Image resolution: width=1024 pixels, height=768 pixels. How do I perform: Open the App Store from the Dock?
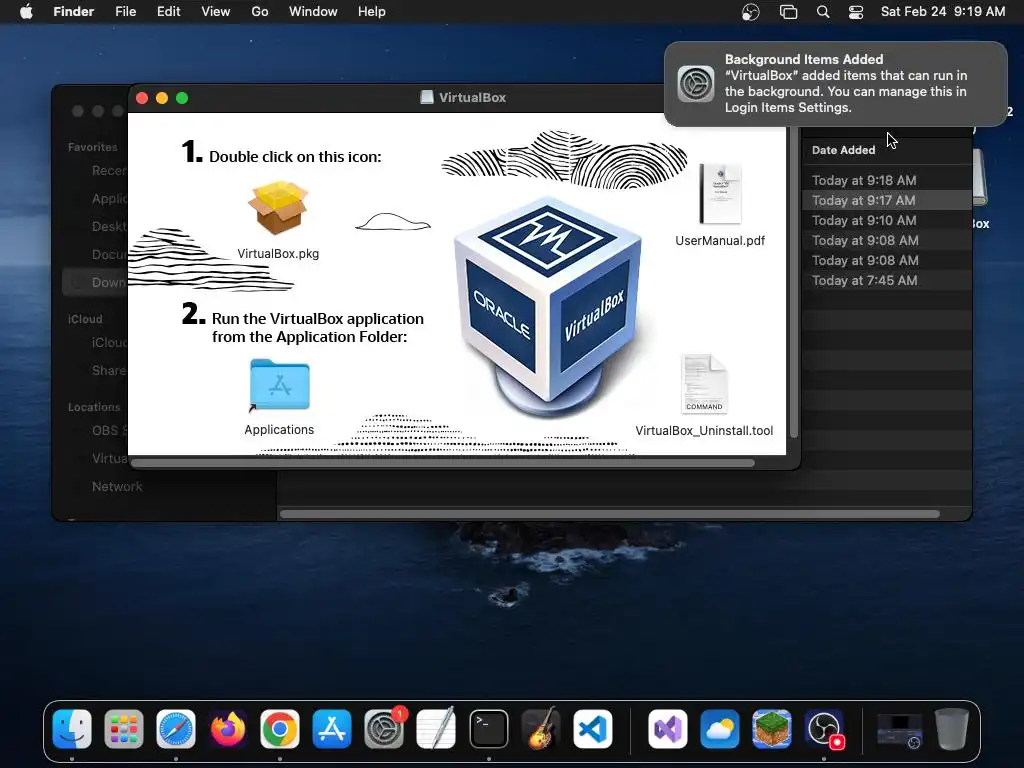click(332, 729)
